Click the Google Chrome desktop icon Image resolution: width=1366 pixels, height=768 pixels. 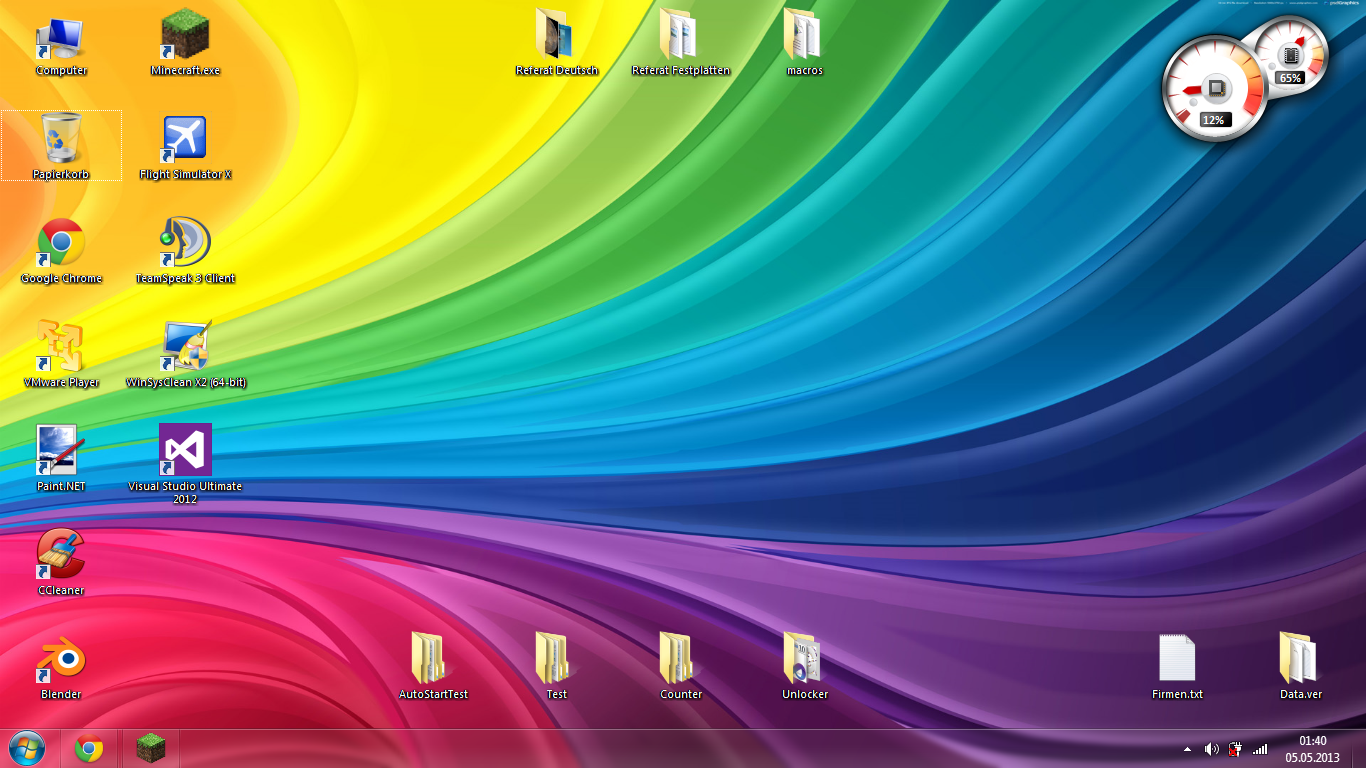(x=61, y=244)
